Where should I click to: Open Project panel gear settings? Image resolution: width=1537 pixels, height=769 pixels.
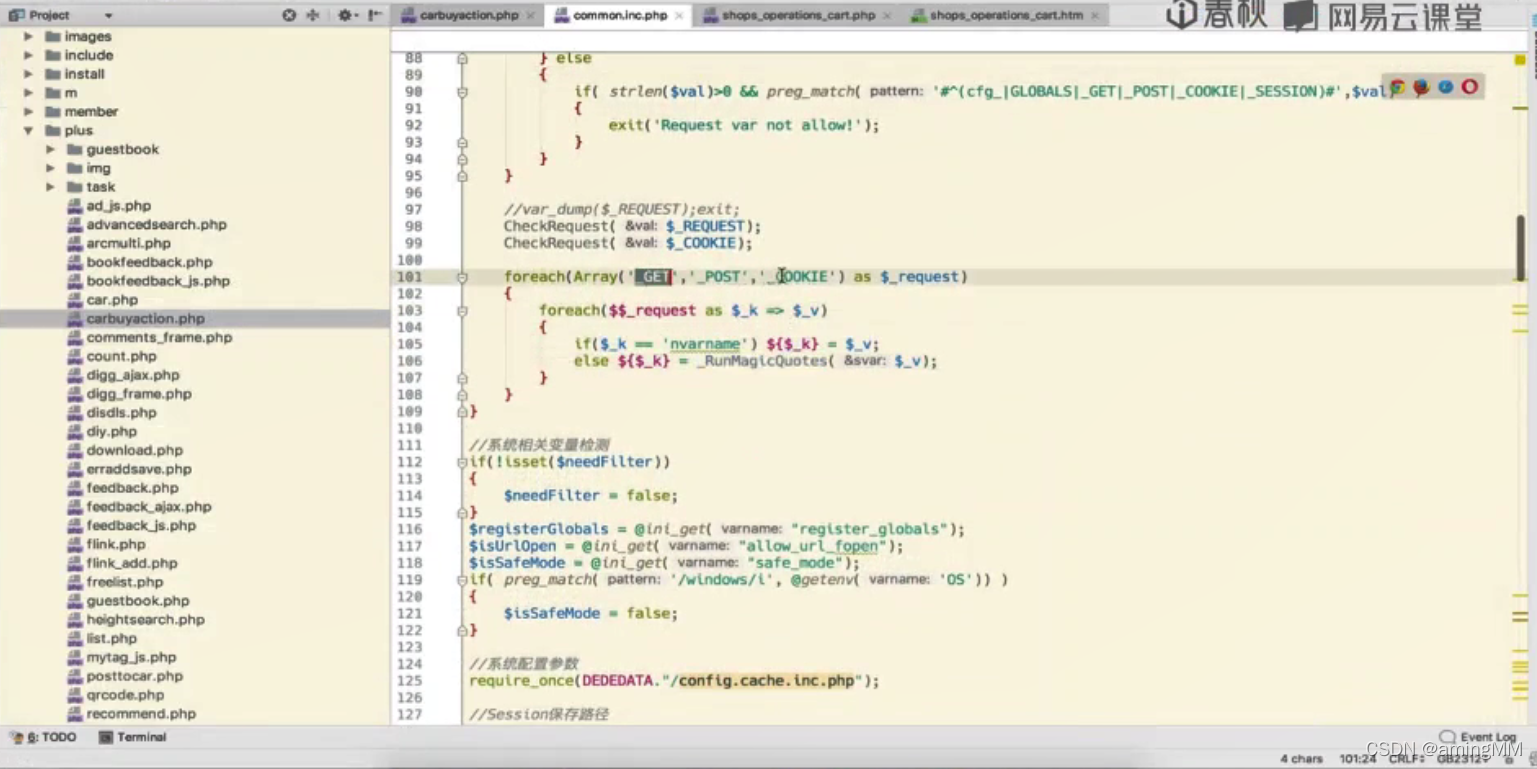point(346,15)
